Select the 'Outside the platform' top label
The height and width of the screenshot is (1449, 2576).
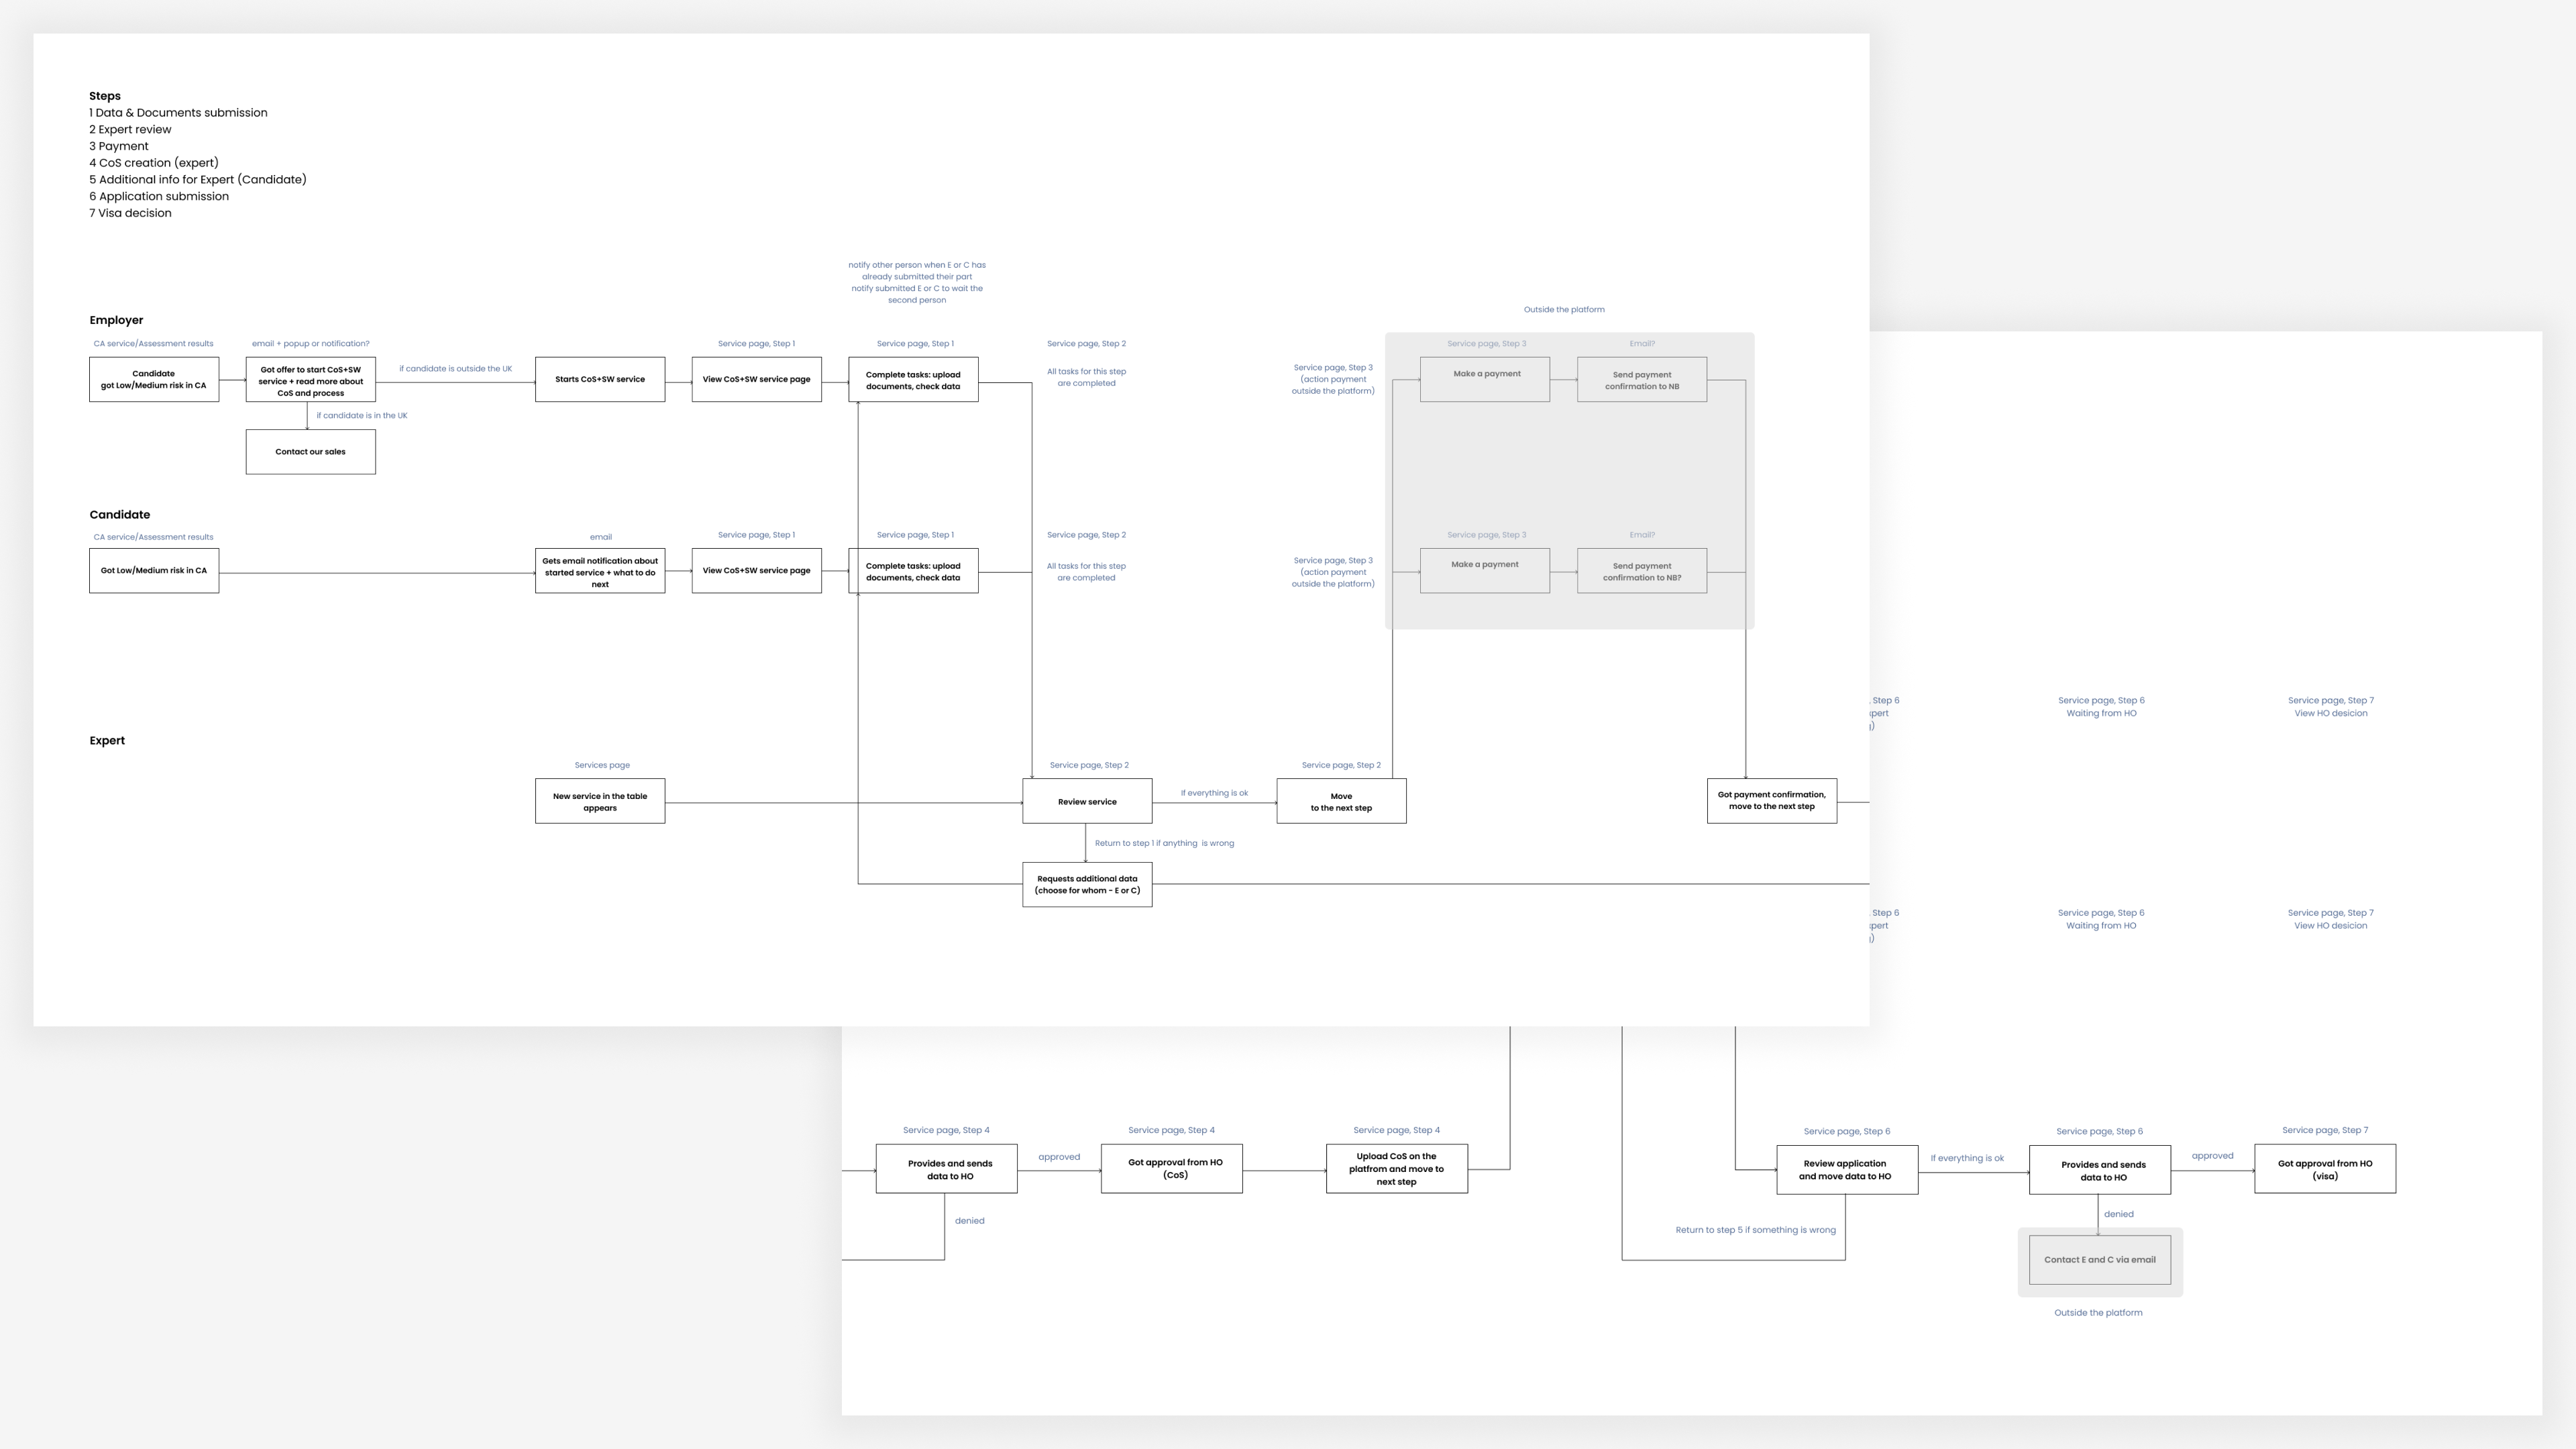pos(1563,309)
